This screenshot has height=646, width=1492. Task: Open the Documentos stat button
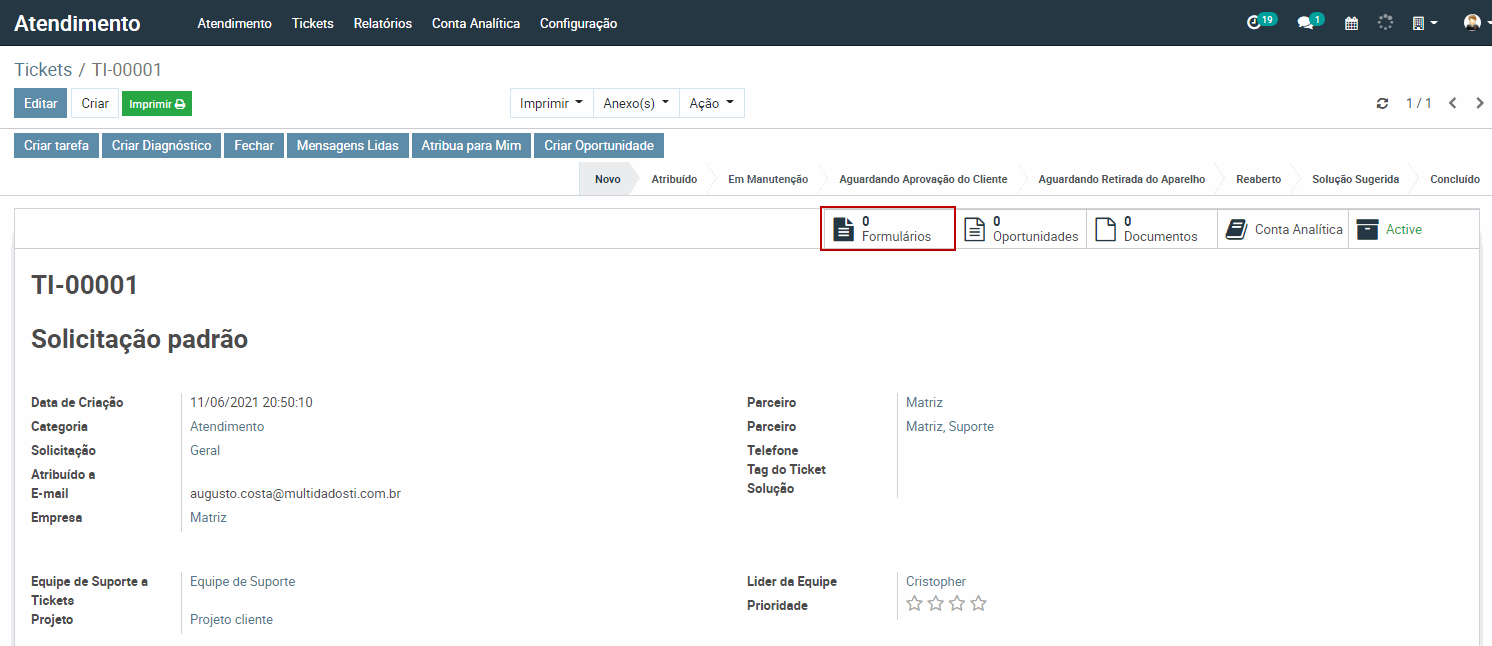(1151, 229)
